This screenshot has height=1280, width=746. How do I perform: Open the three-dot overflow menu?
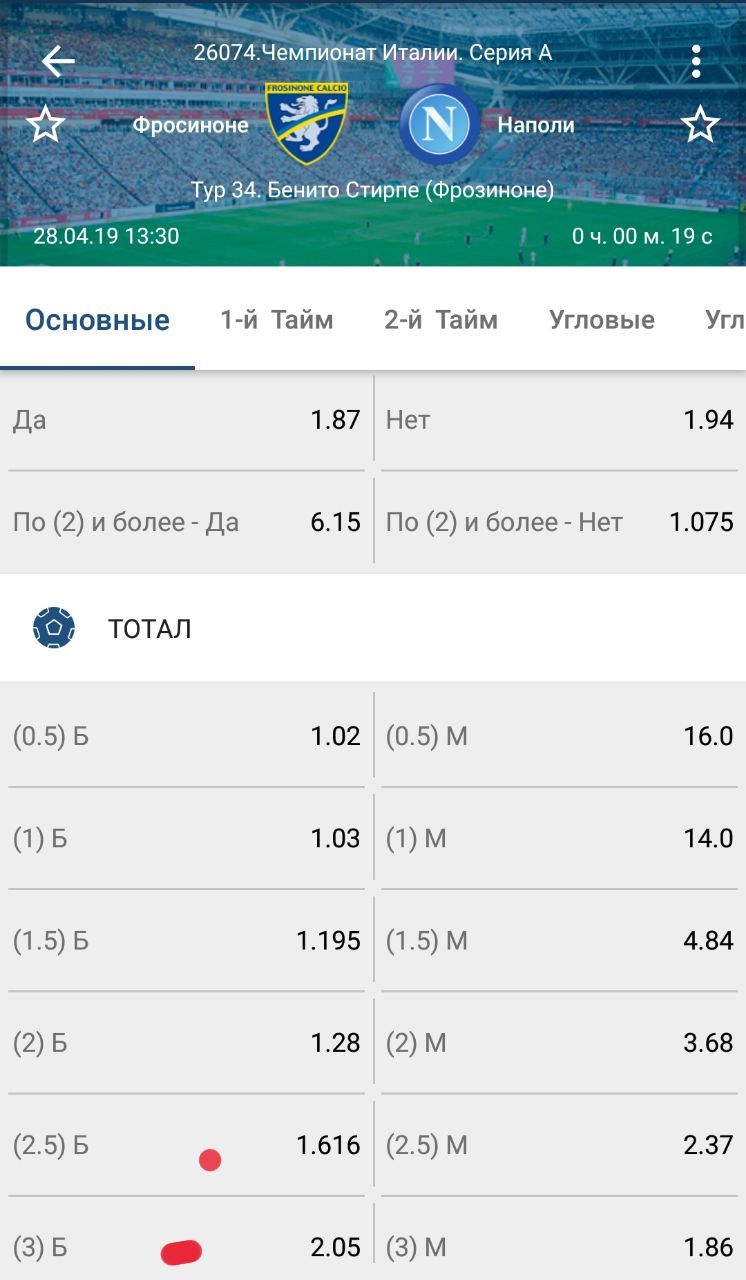coord(696,62)
